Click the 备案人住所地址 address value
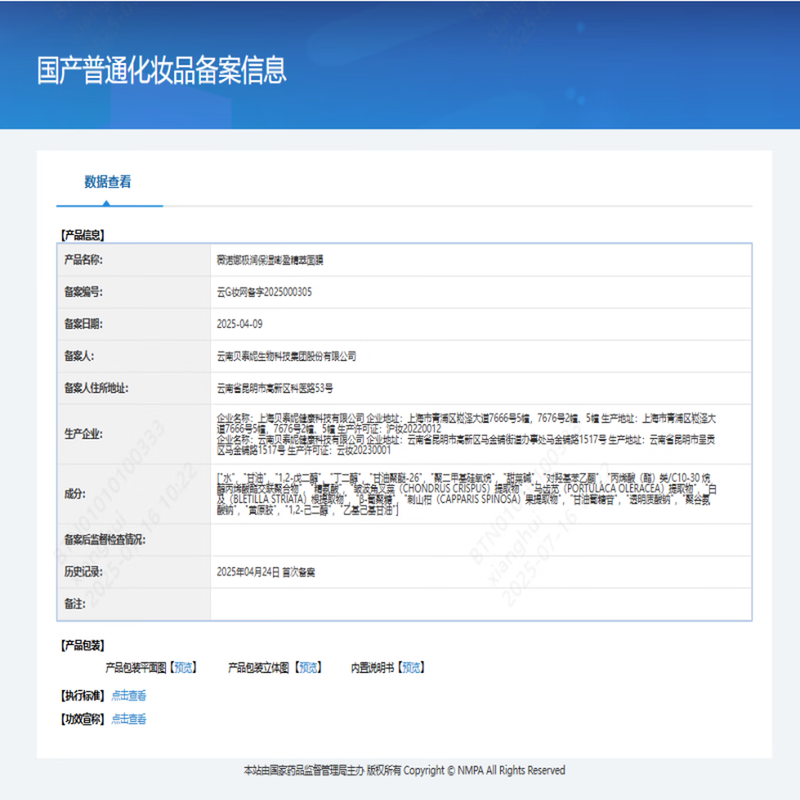 click(x=275, y=388)
